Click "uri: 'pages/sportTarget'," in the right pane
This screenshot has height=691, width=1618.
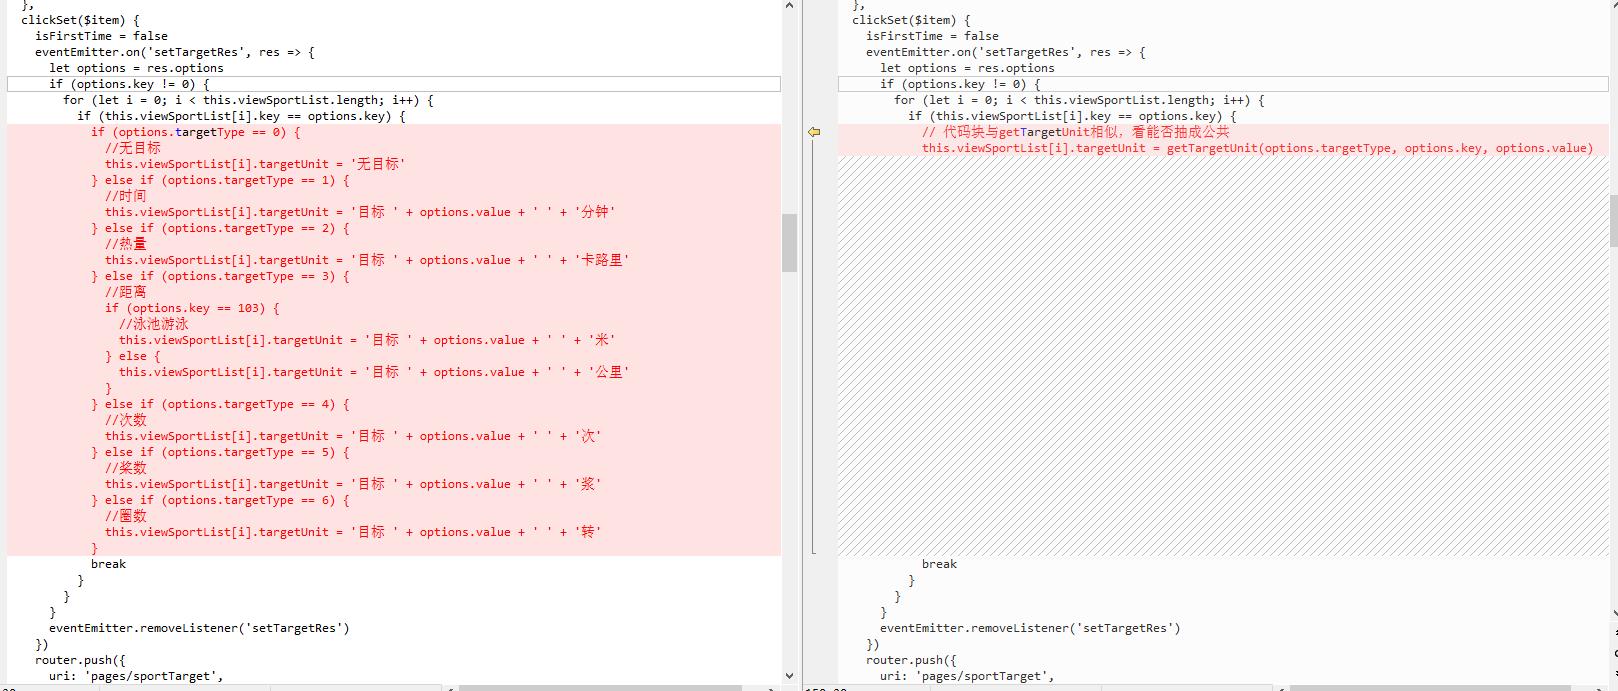(967, 676)
